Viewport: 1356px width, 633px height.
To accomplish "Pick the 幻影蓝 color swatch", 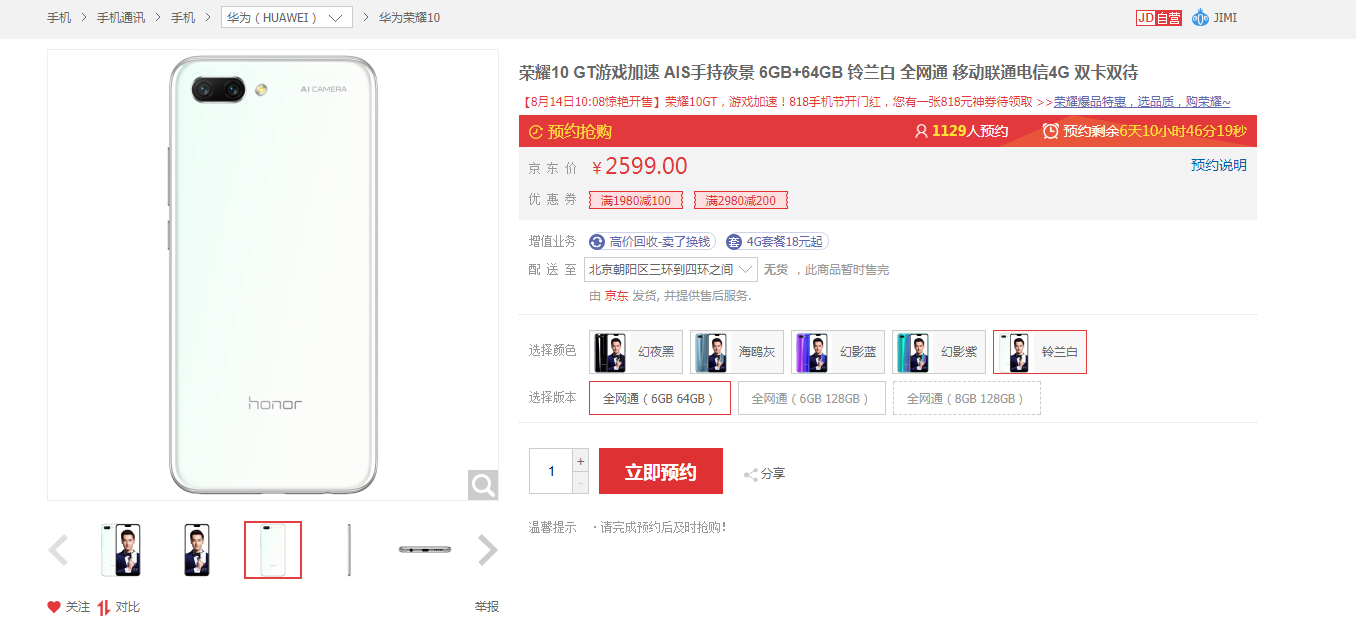I will pos(838,352).
